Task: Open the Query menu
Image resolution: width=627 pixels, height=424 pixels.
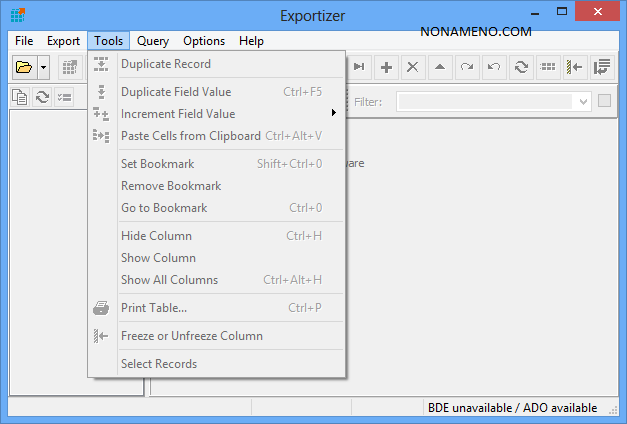Action: click(x=153, y=41)
